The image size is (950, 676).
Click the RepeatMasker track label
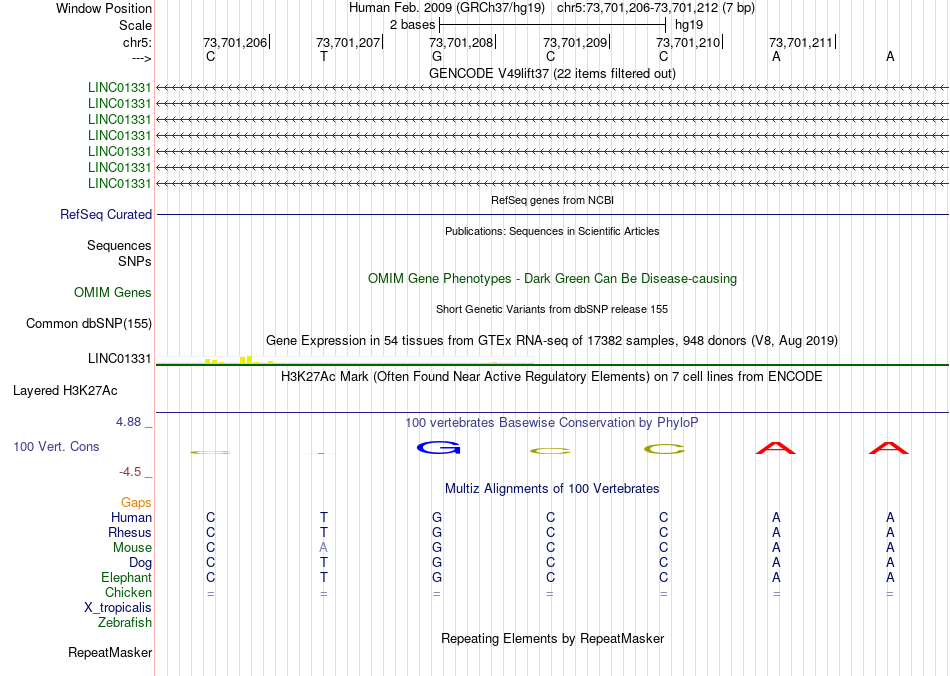coord(110,653)
